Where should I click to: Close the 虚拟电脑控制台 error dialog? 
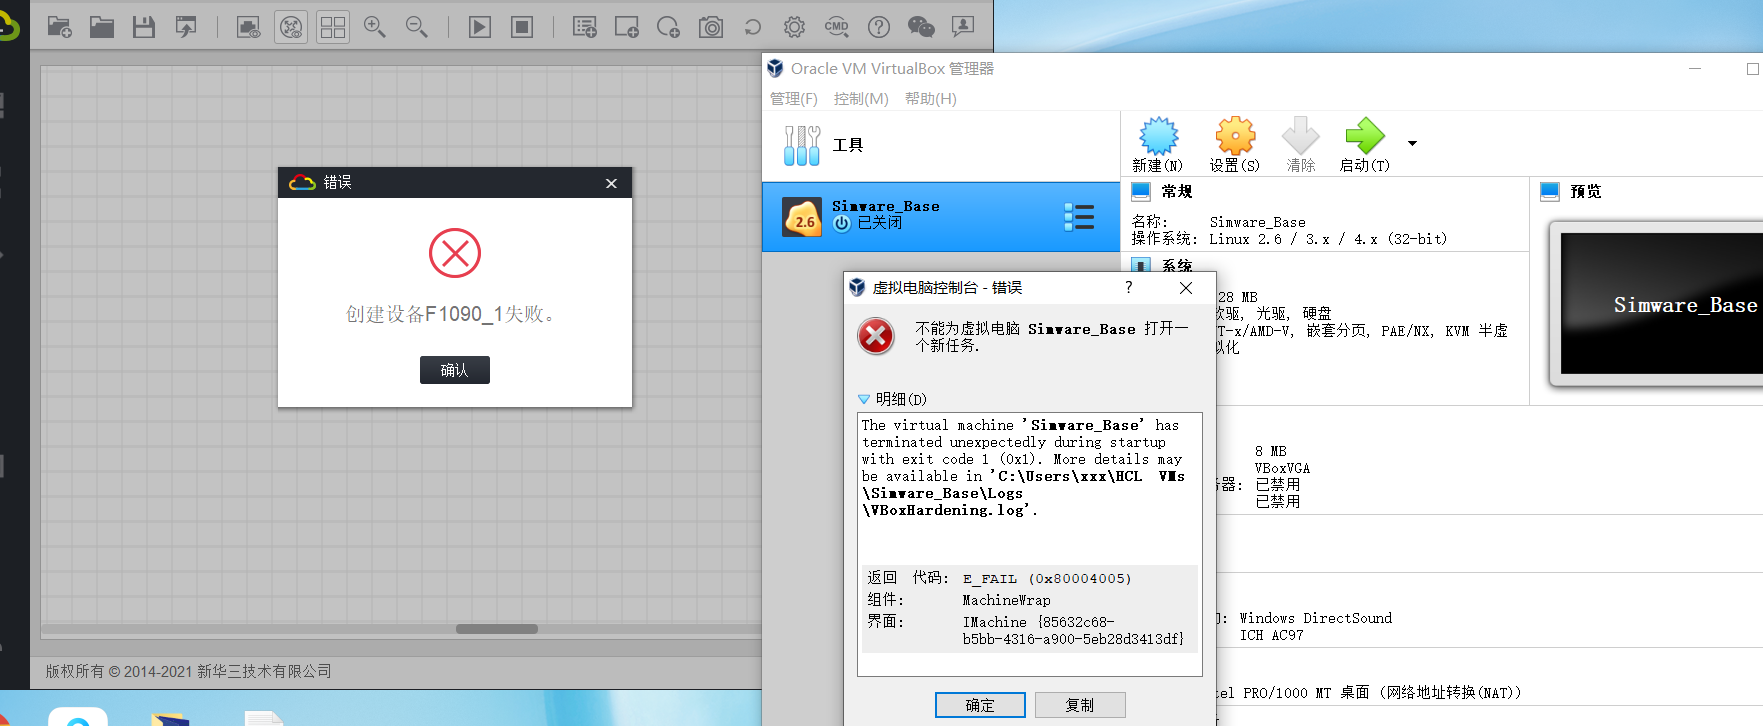tap(1186, 288)
